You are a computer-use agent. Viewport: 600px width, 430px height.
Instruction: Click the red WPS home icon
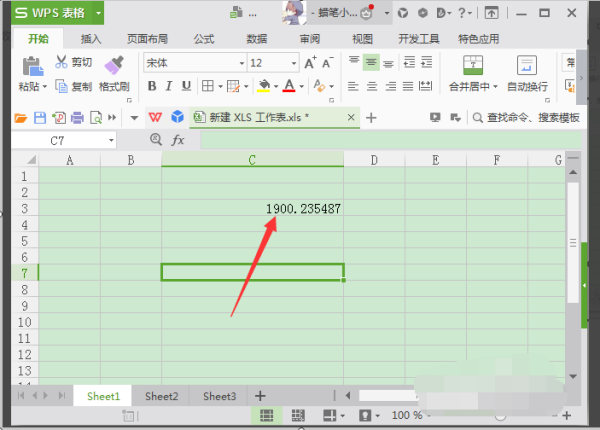(155, 117)
